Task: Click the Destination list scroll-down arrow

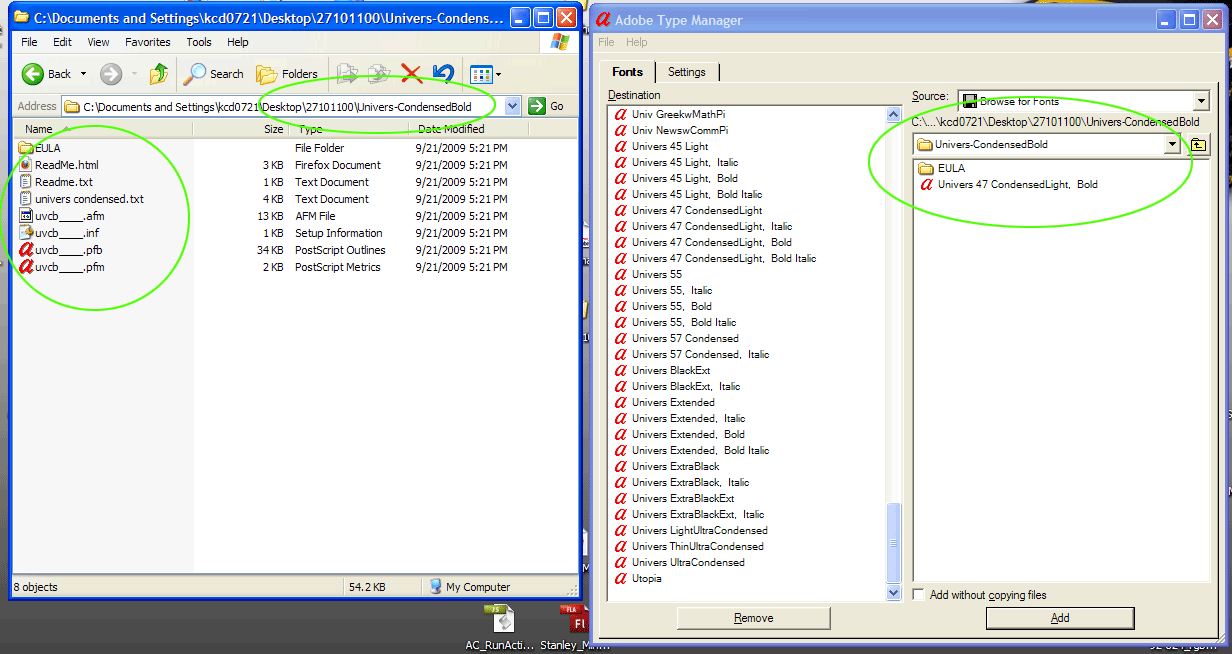Action: (894, 593)
